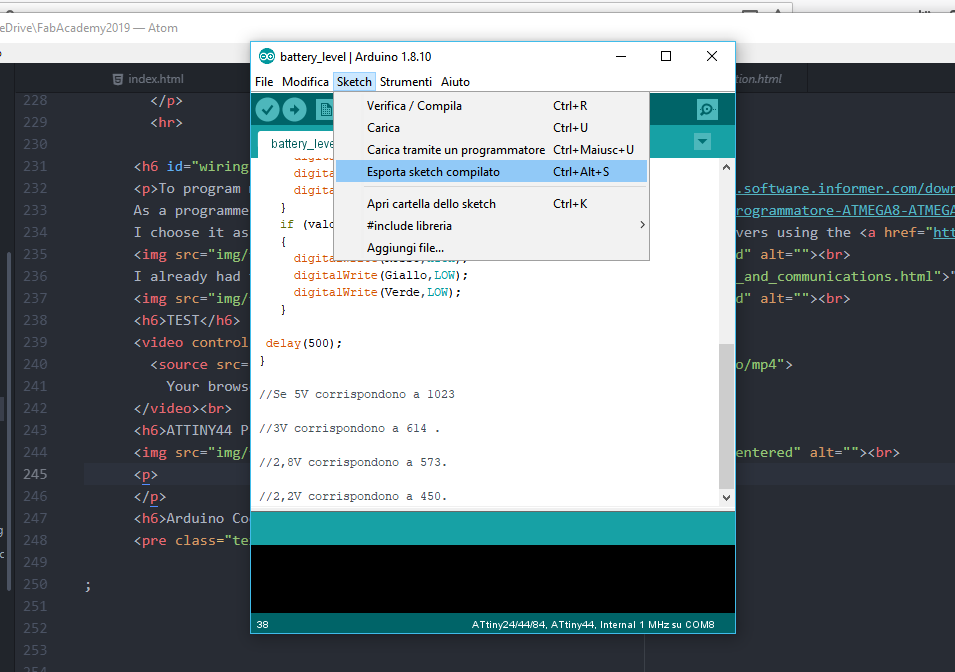Open the tab dropdown arrow in Arduino

tap(702, 142)
